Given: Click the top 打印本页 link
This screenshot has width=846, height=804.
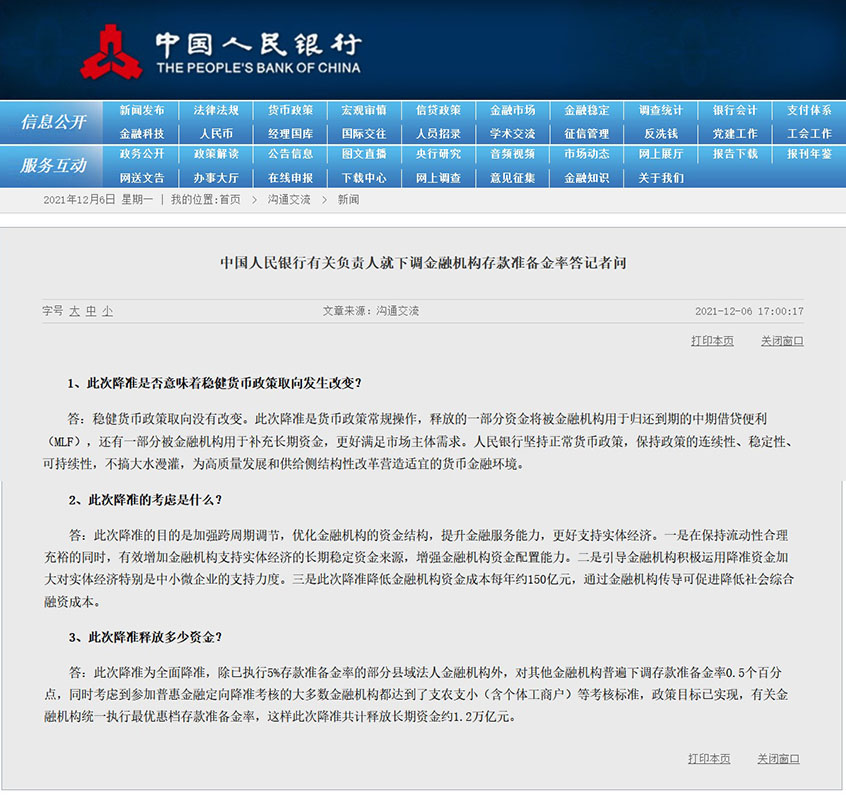Looking at the screenshot, I should [712, 341].
